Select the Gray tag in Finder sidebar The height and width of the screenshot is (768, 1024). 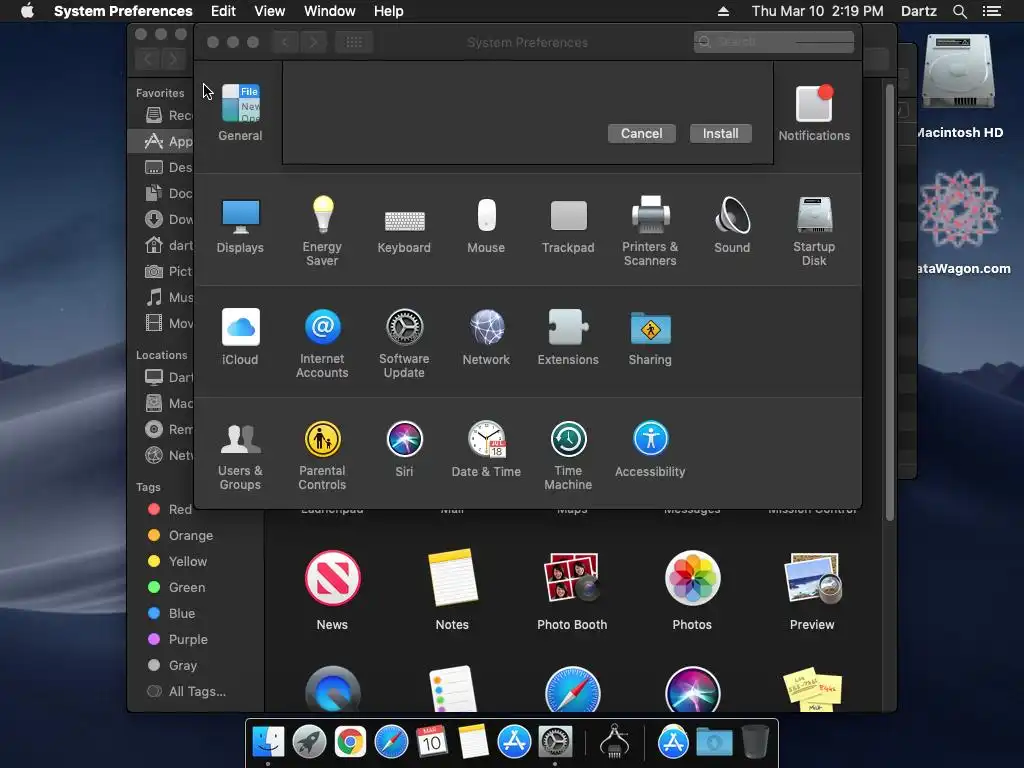coord(172,665)
